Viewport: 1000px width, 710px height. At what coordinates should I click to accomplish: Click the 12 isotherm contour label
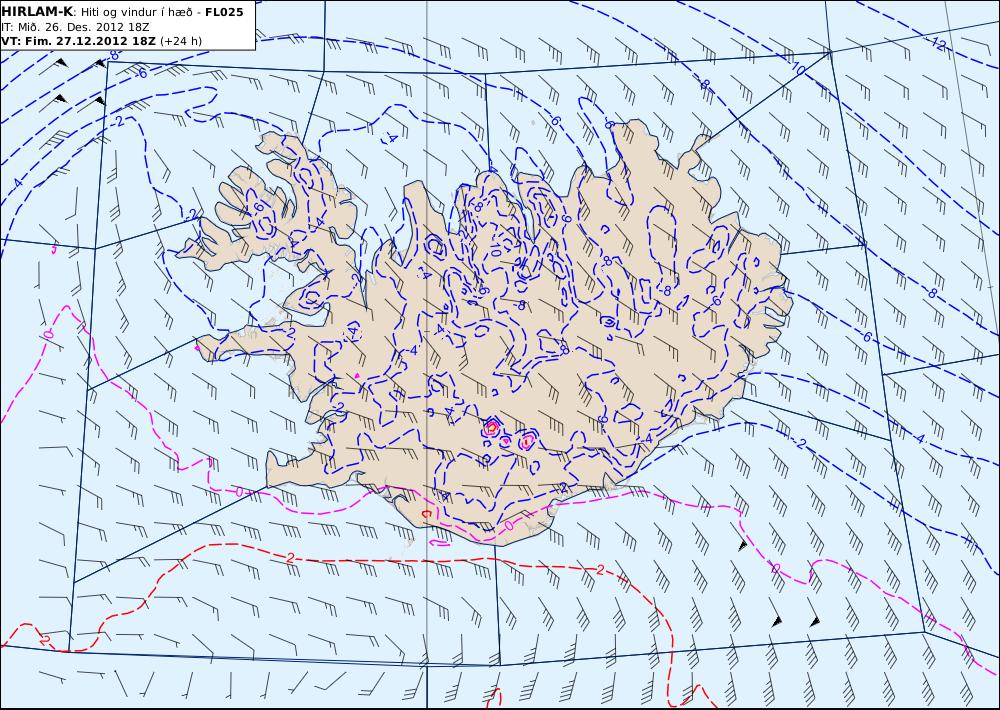tap(938, 44)
